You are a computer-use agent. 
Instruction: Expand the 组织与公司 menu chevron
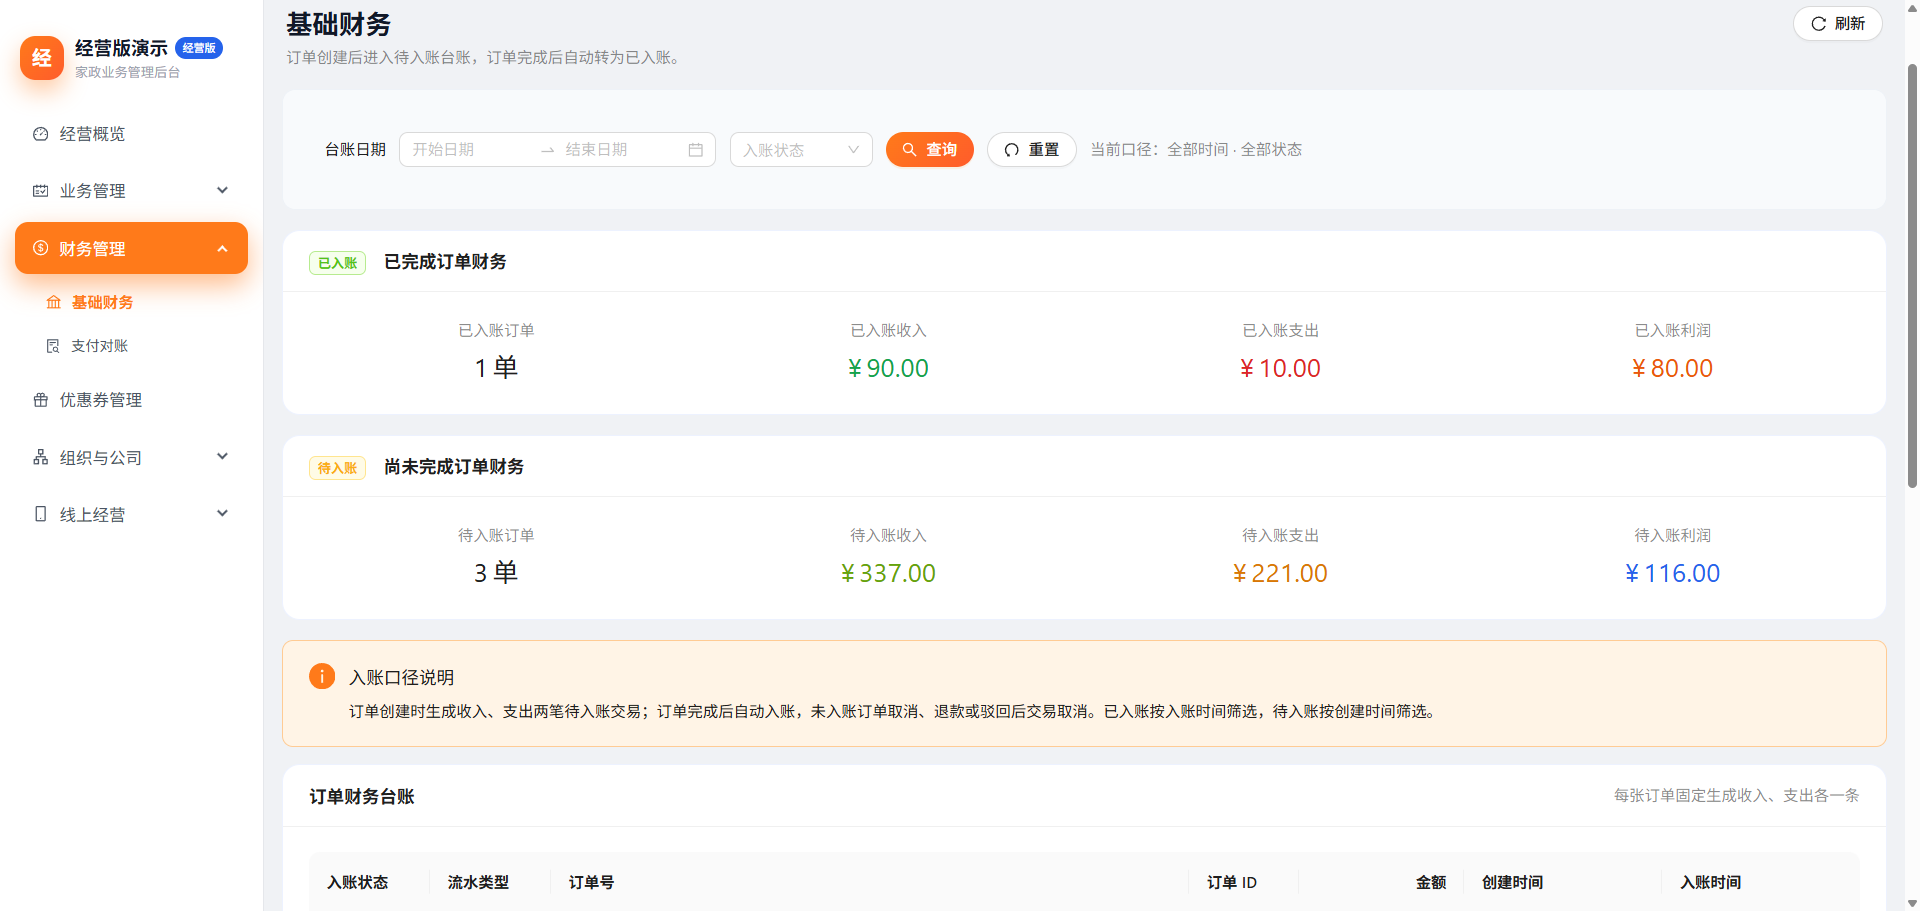click(223, 456)
